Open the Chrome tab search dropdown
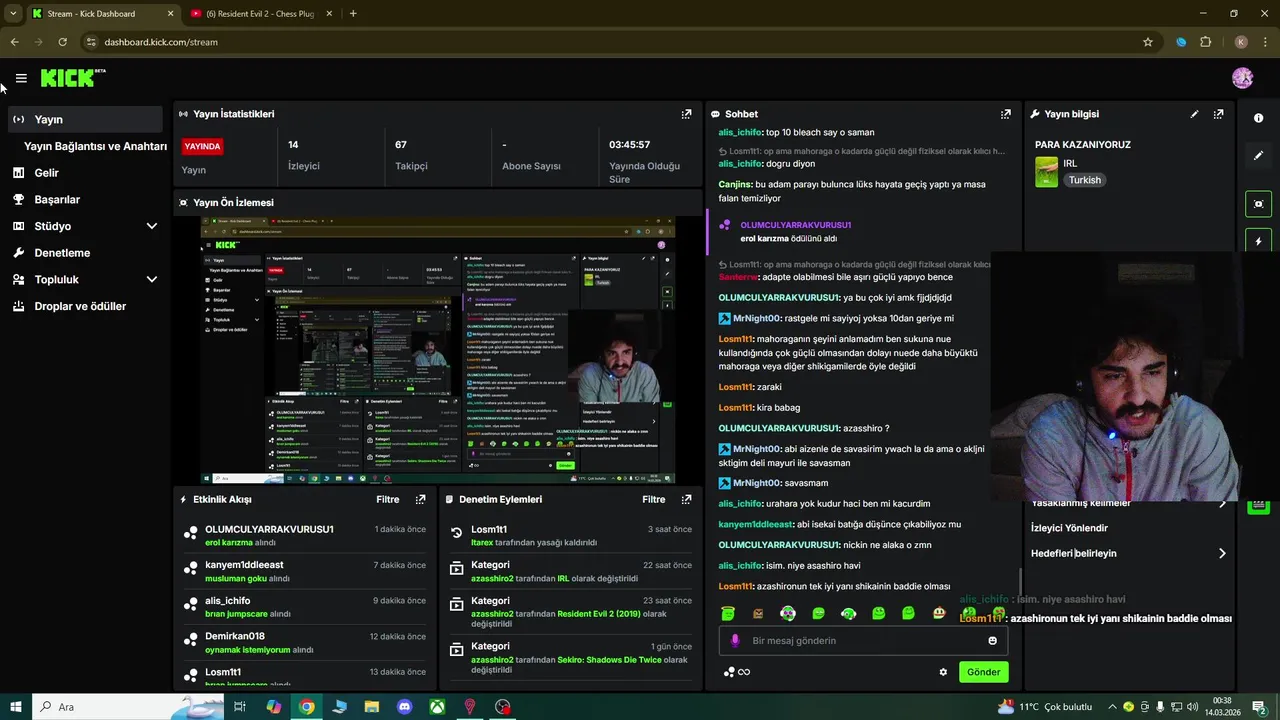Image resolution: width=1280 pixels, height=720 pixels. [13, 13]
